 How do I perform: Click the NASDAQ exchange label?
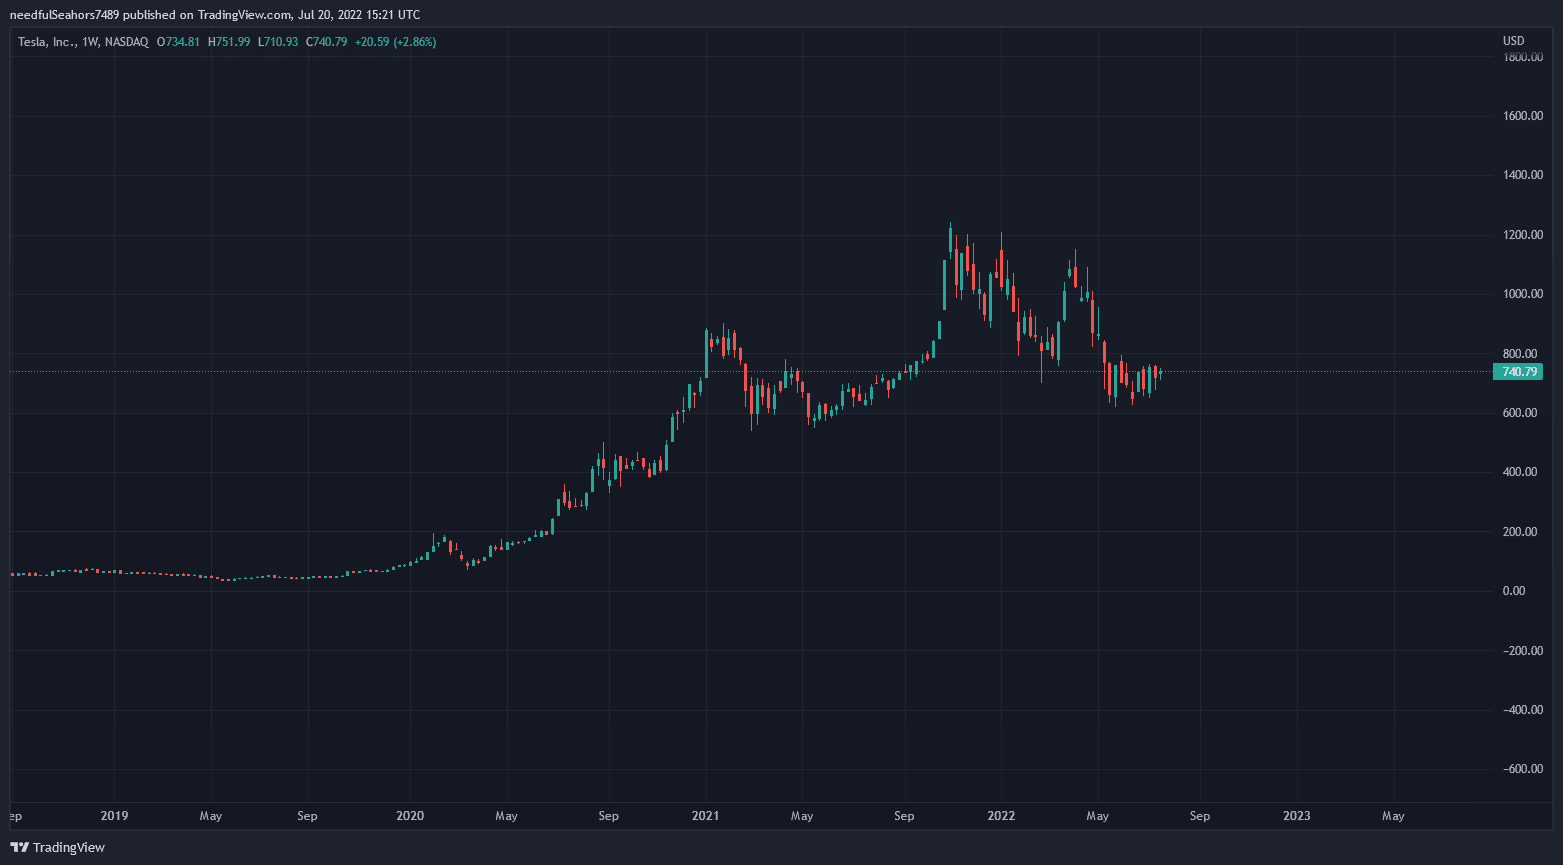[x=126, y=42]
